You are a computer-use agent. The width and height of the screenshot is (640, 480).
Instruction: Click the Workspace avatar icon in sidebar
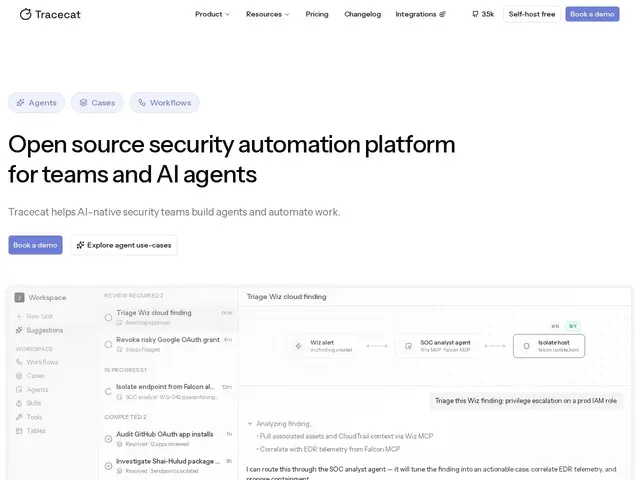19,298
